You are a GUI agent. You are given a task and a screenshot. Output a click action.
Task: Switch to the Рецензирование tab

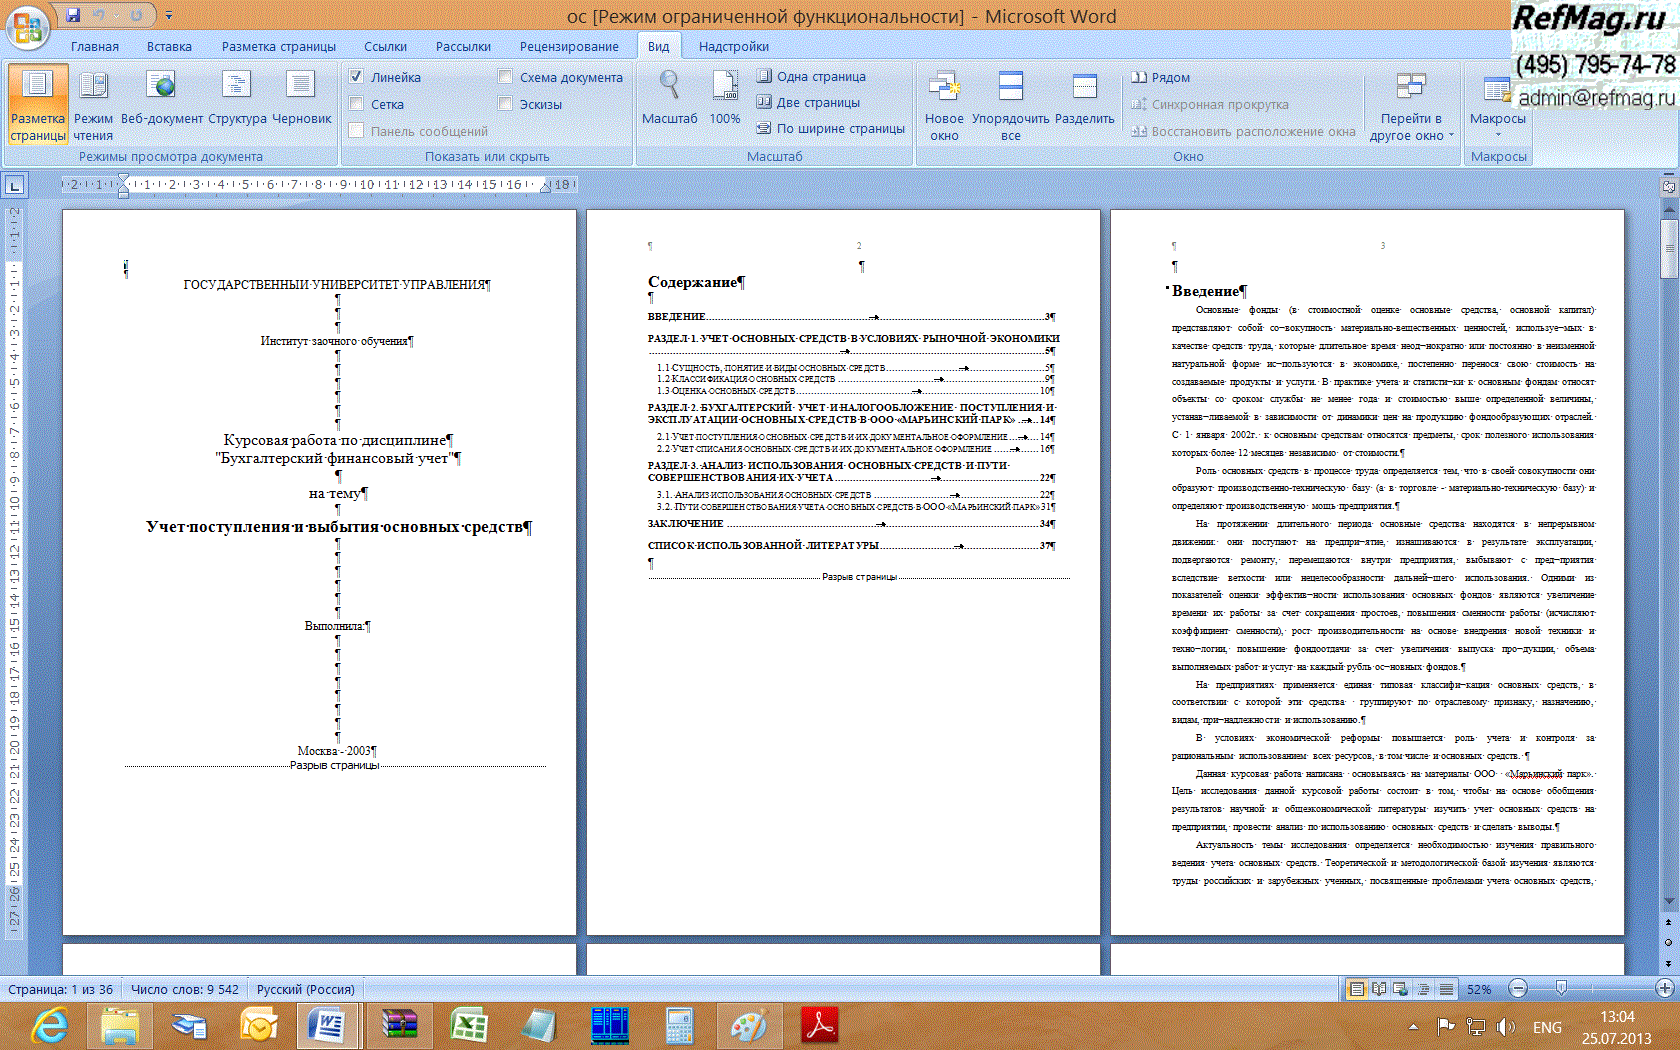[569, 46]
